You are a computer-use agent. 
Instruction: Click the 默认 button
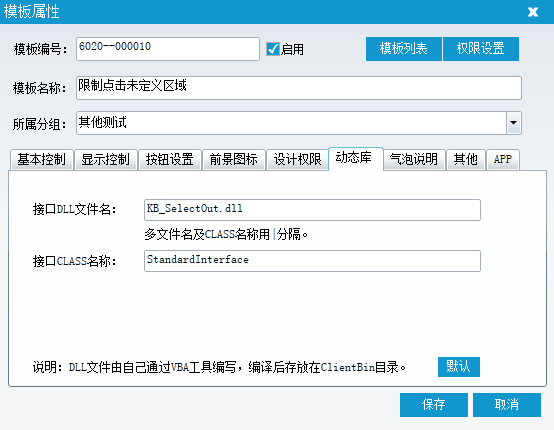pos(459,367)
